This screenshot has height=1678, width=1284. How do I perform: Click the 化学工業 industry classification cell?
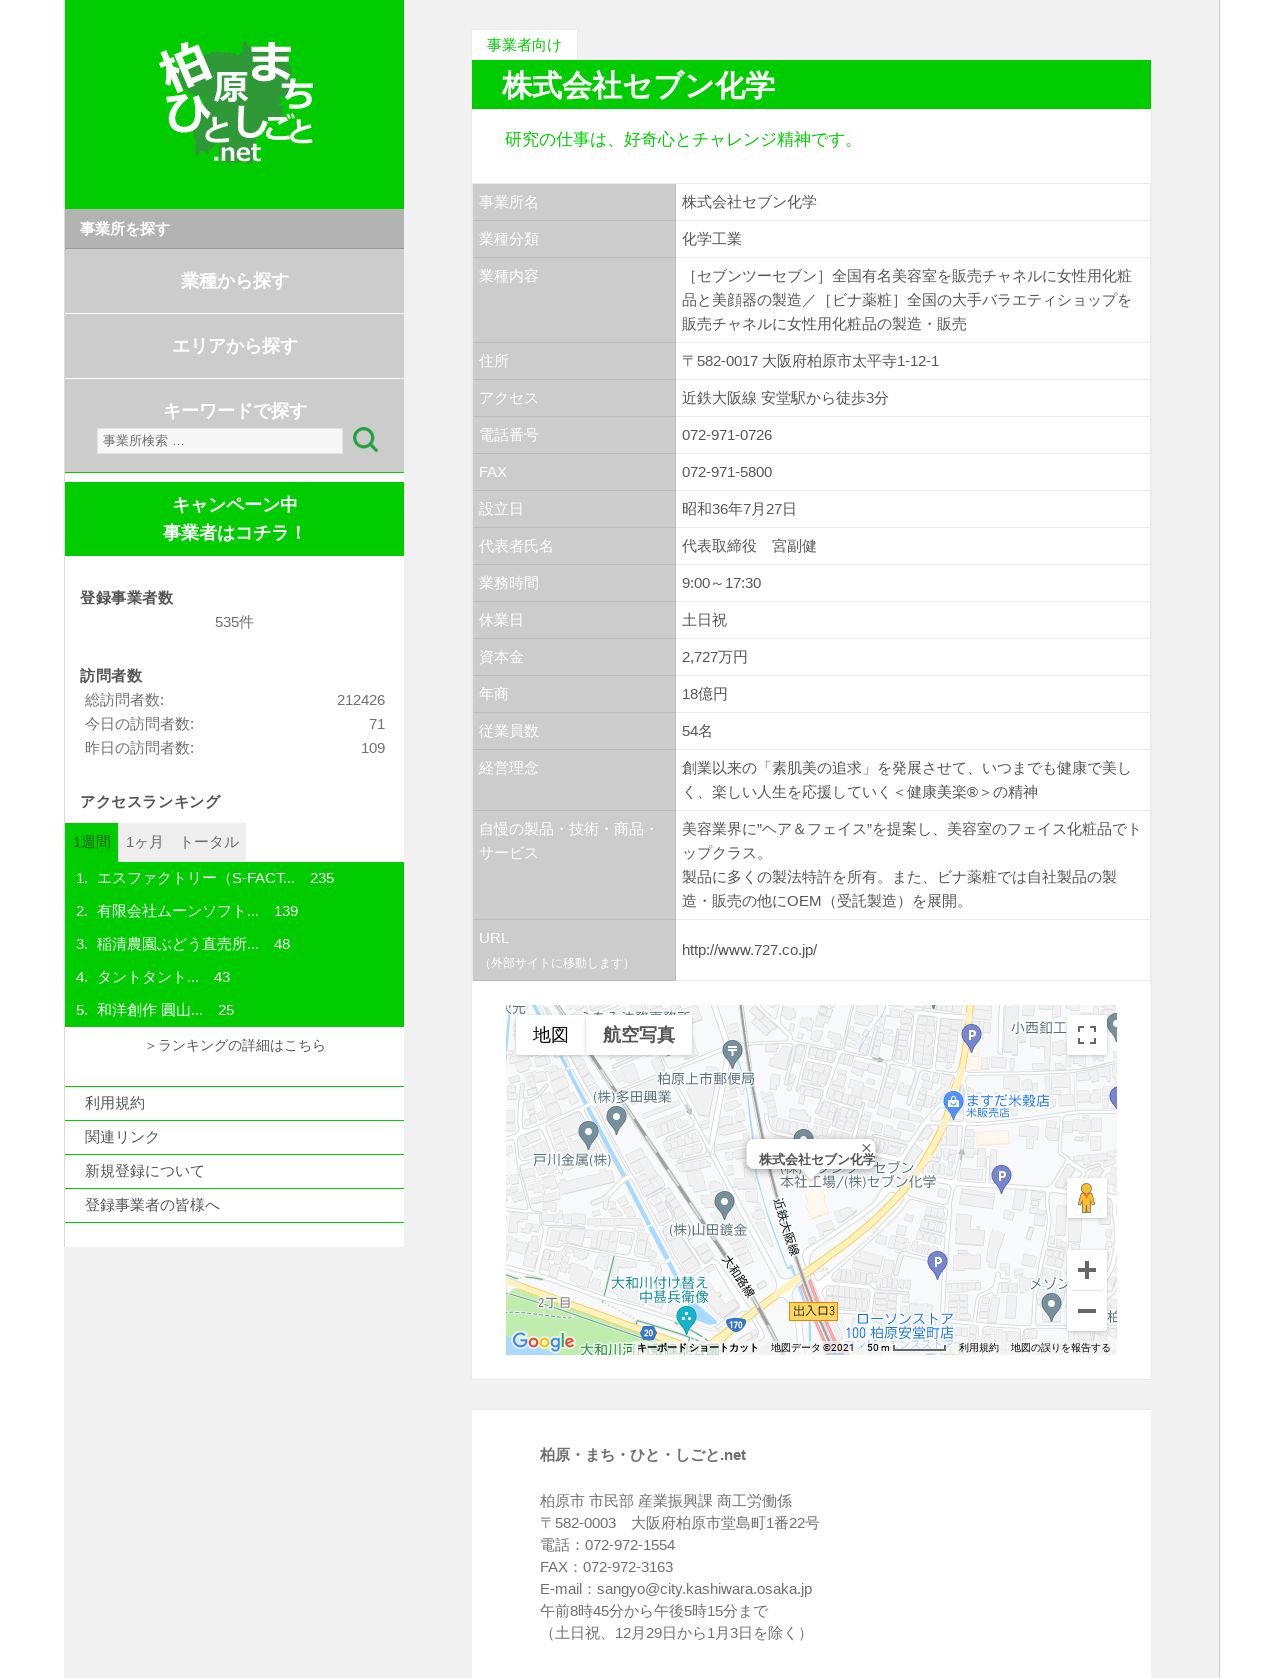912,239
